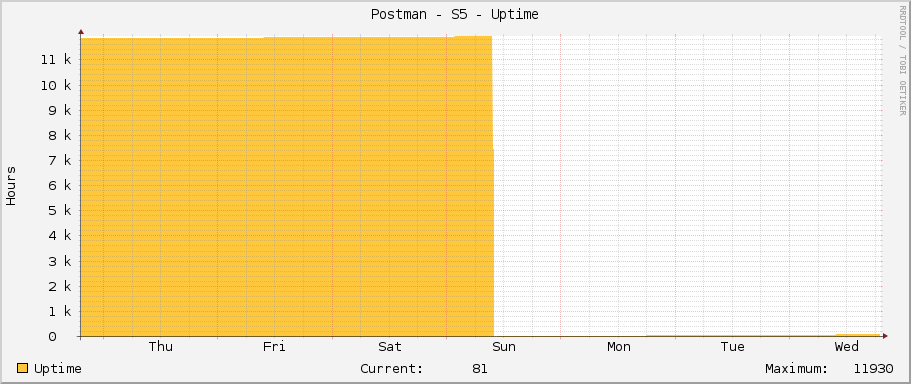Viewport: 911px width, 384px height.
Task: Click the '2 k' y-axis tick label
Action: [x=60, y=286]
